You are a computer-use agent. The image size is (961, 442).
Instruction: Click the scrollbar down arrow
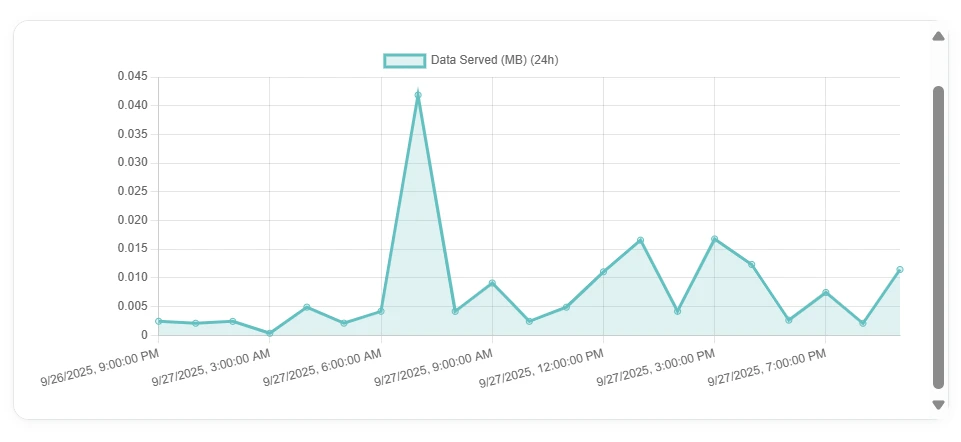938,405
